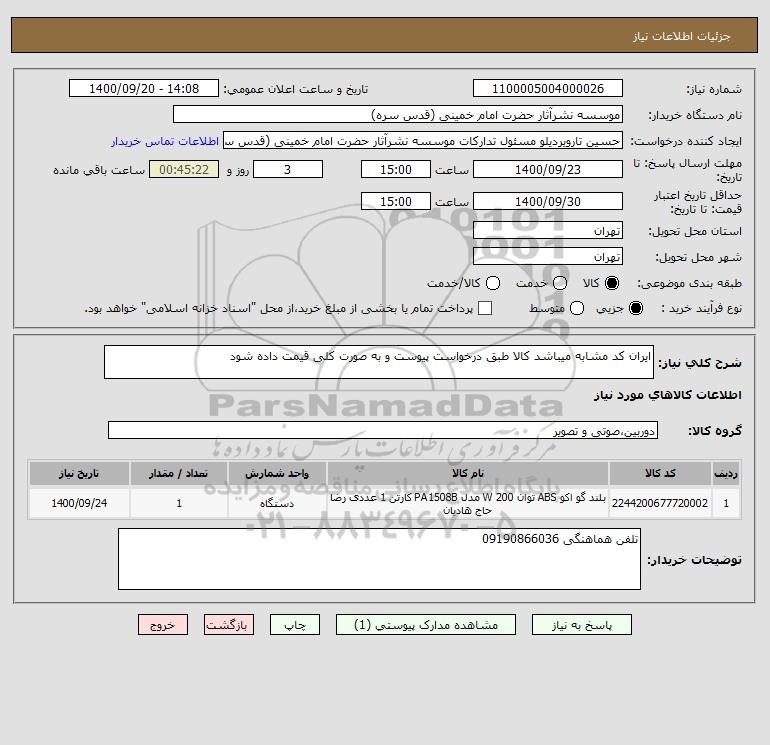Click the announcement date field 1400/09/20 - 14:08

pyautogui.click(x=144, y=88)
